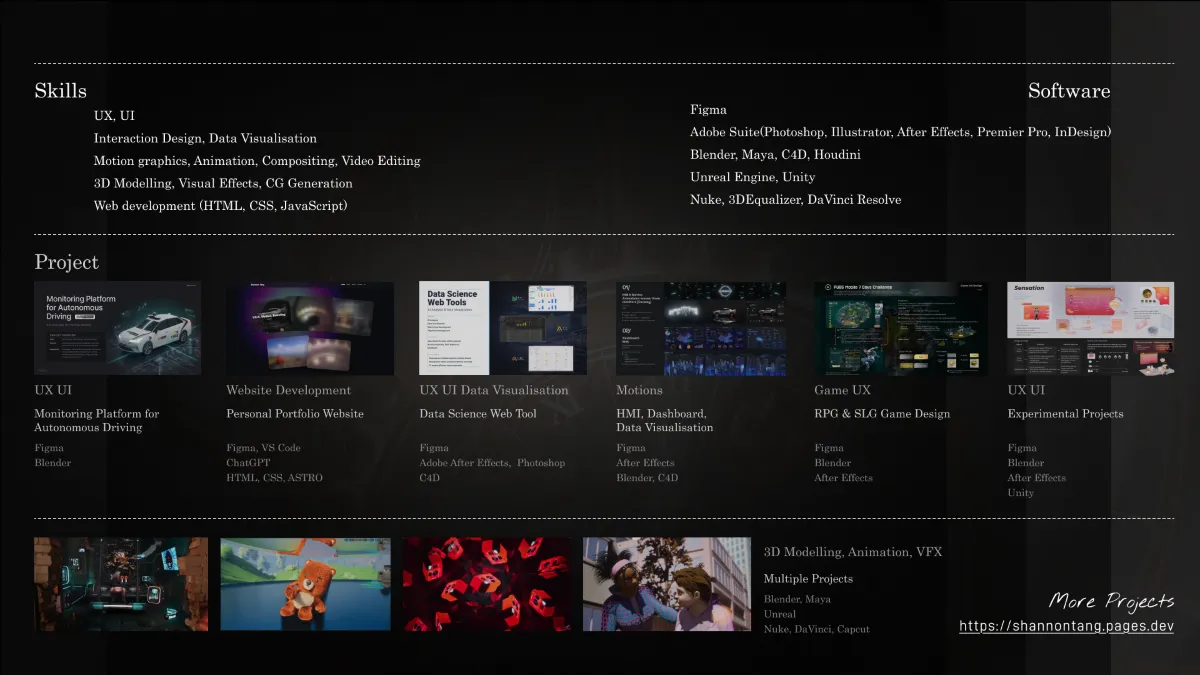This screenshot has height=675, width=1200.
Task: Click the Project section heading
Action: 67,262
